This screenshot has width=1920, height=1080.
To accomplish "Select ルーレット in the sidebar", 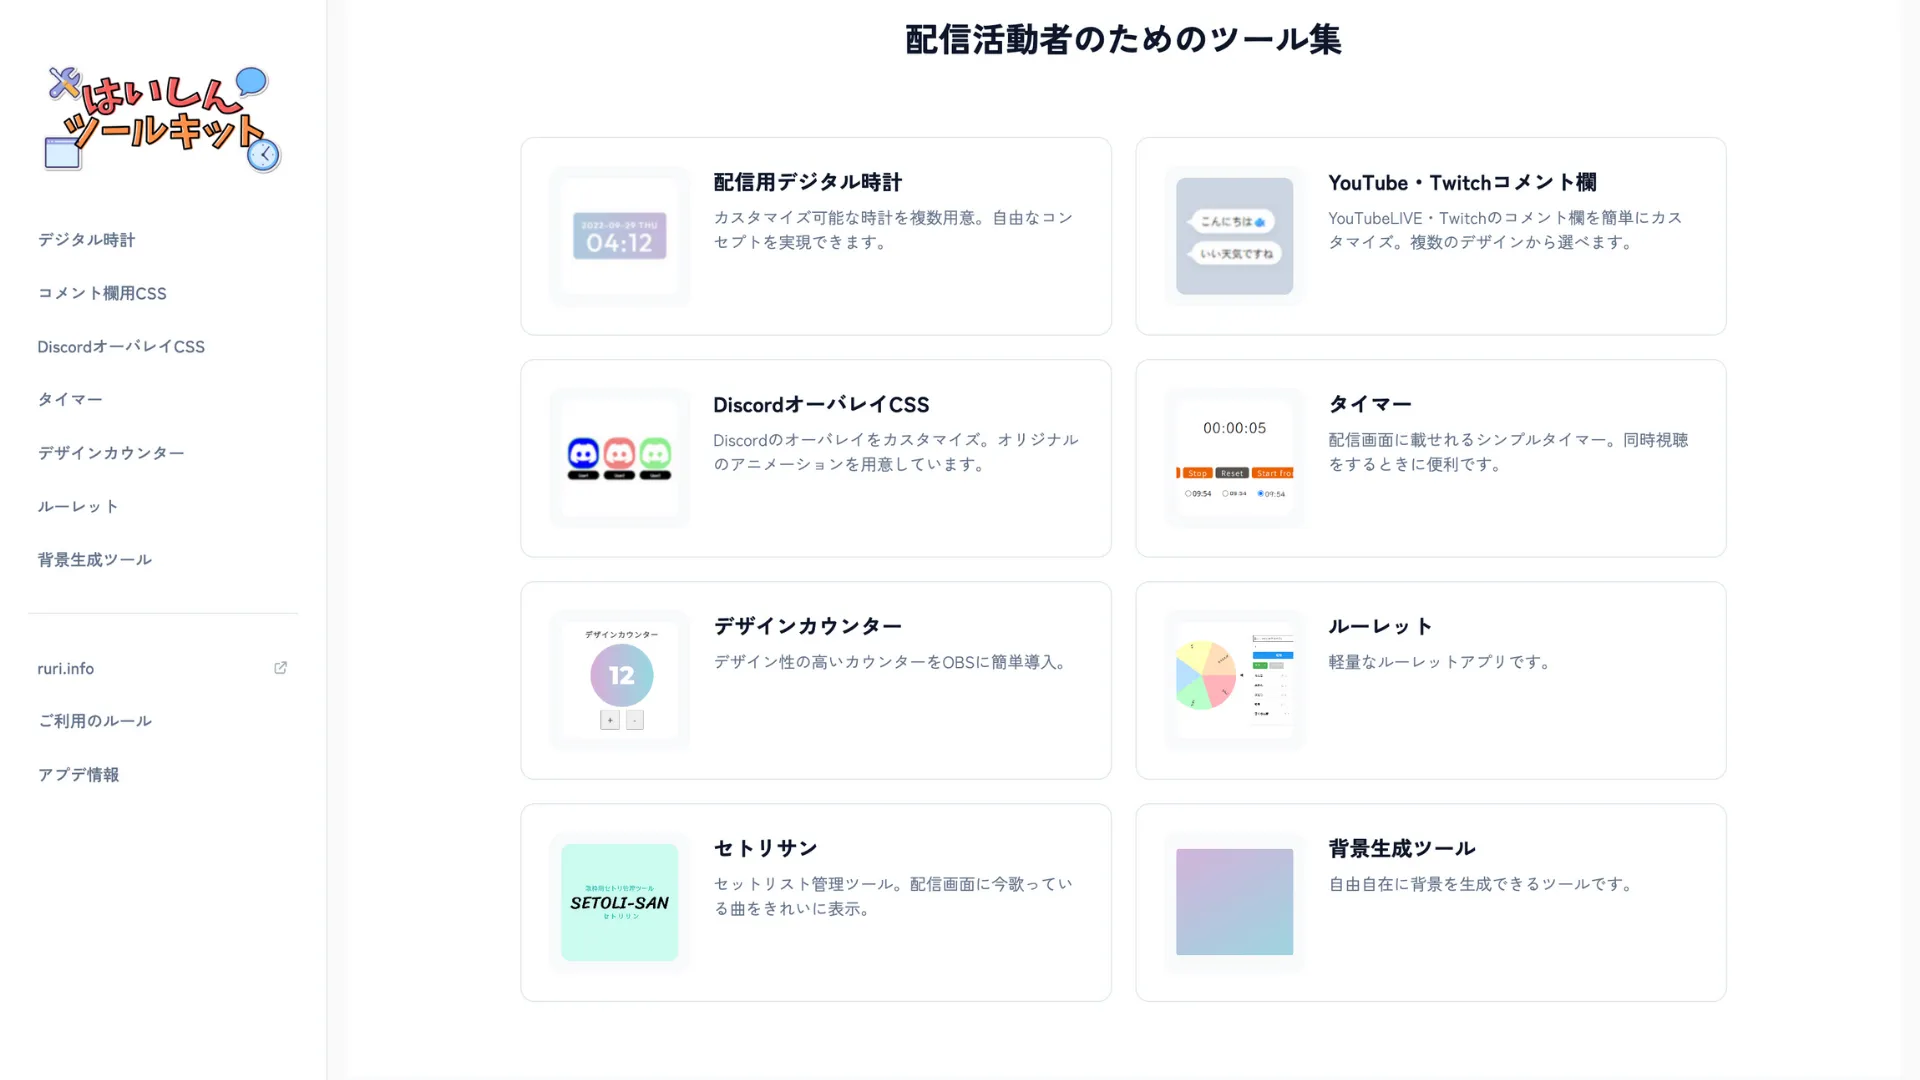I will (78, 506).
